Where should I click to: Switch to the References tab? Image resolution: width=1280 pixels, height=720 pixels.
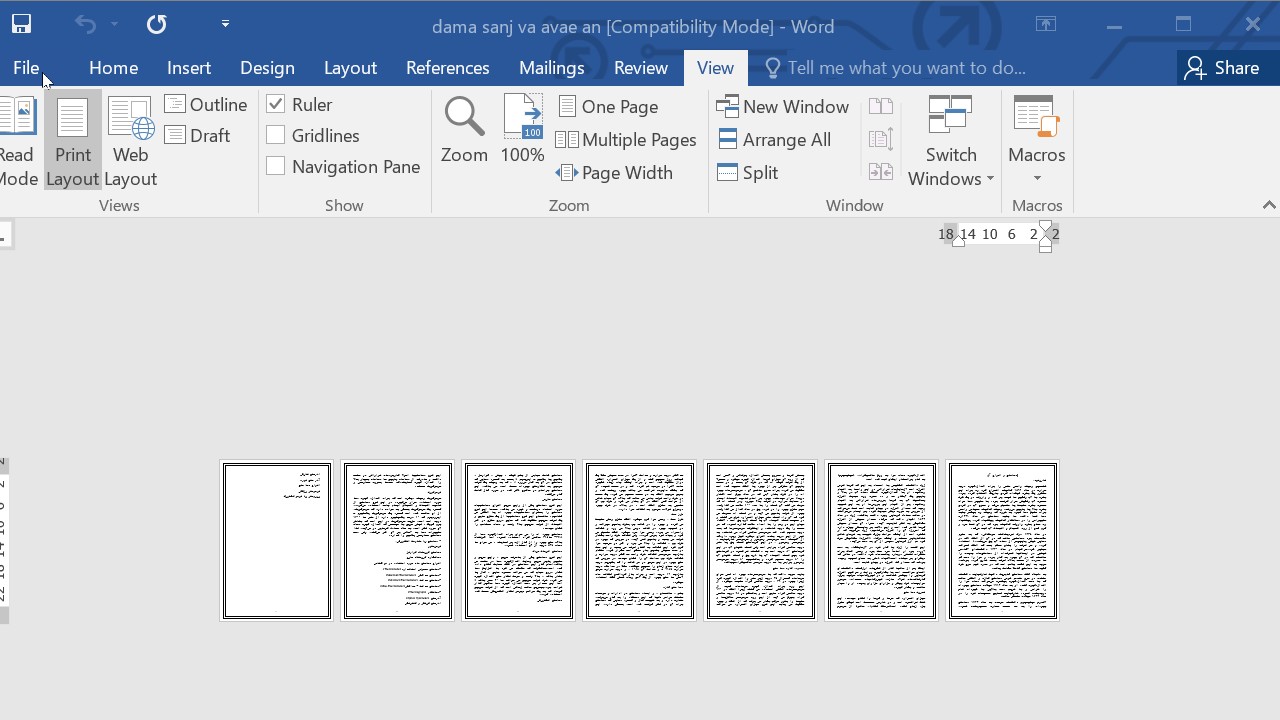[x=447, y=68]
